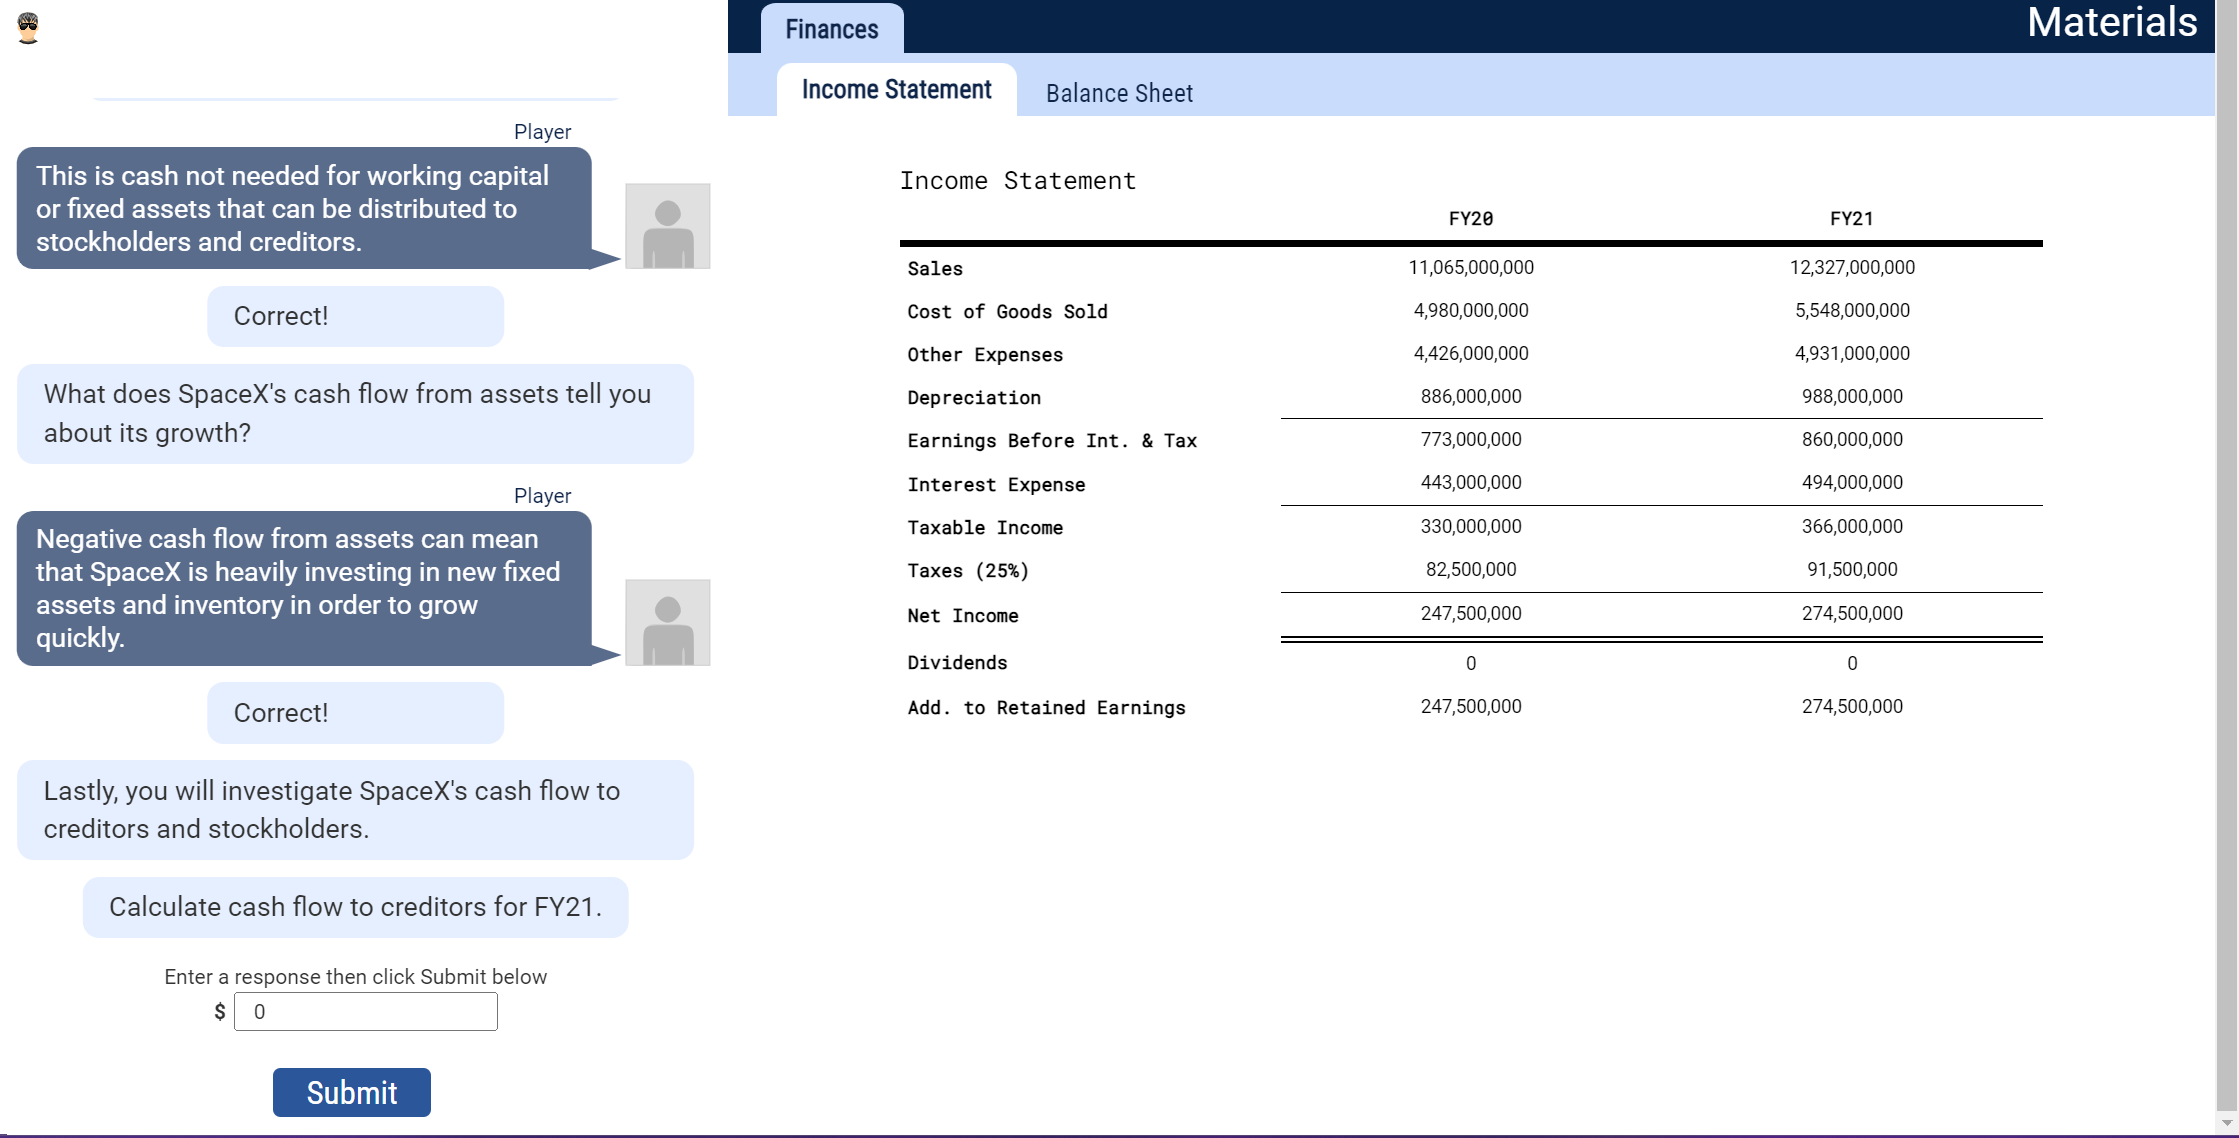This screenshot has width=2239, height=1138.
Task: Select the gray placeholder avatar beside second Player message
Action: tap(667, 622)
